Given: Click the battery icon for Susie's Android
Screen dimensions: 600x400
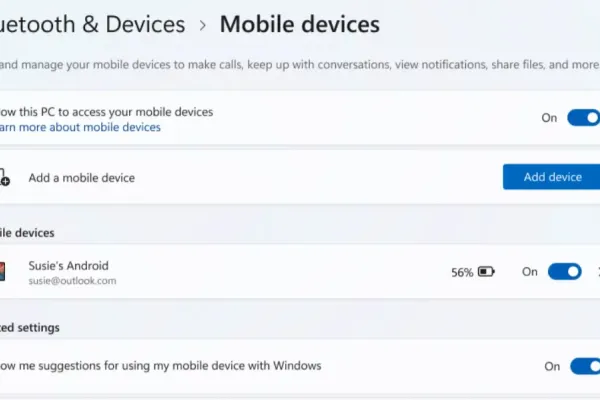Looking at the screenshot, I should pos(486,271).
